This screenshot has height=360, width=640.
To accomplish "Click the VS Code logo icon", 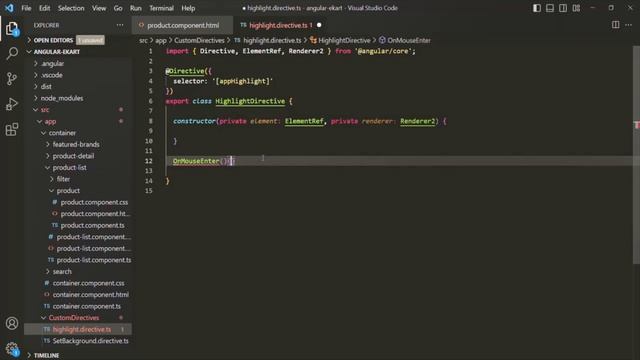I will [9, 8].
